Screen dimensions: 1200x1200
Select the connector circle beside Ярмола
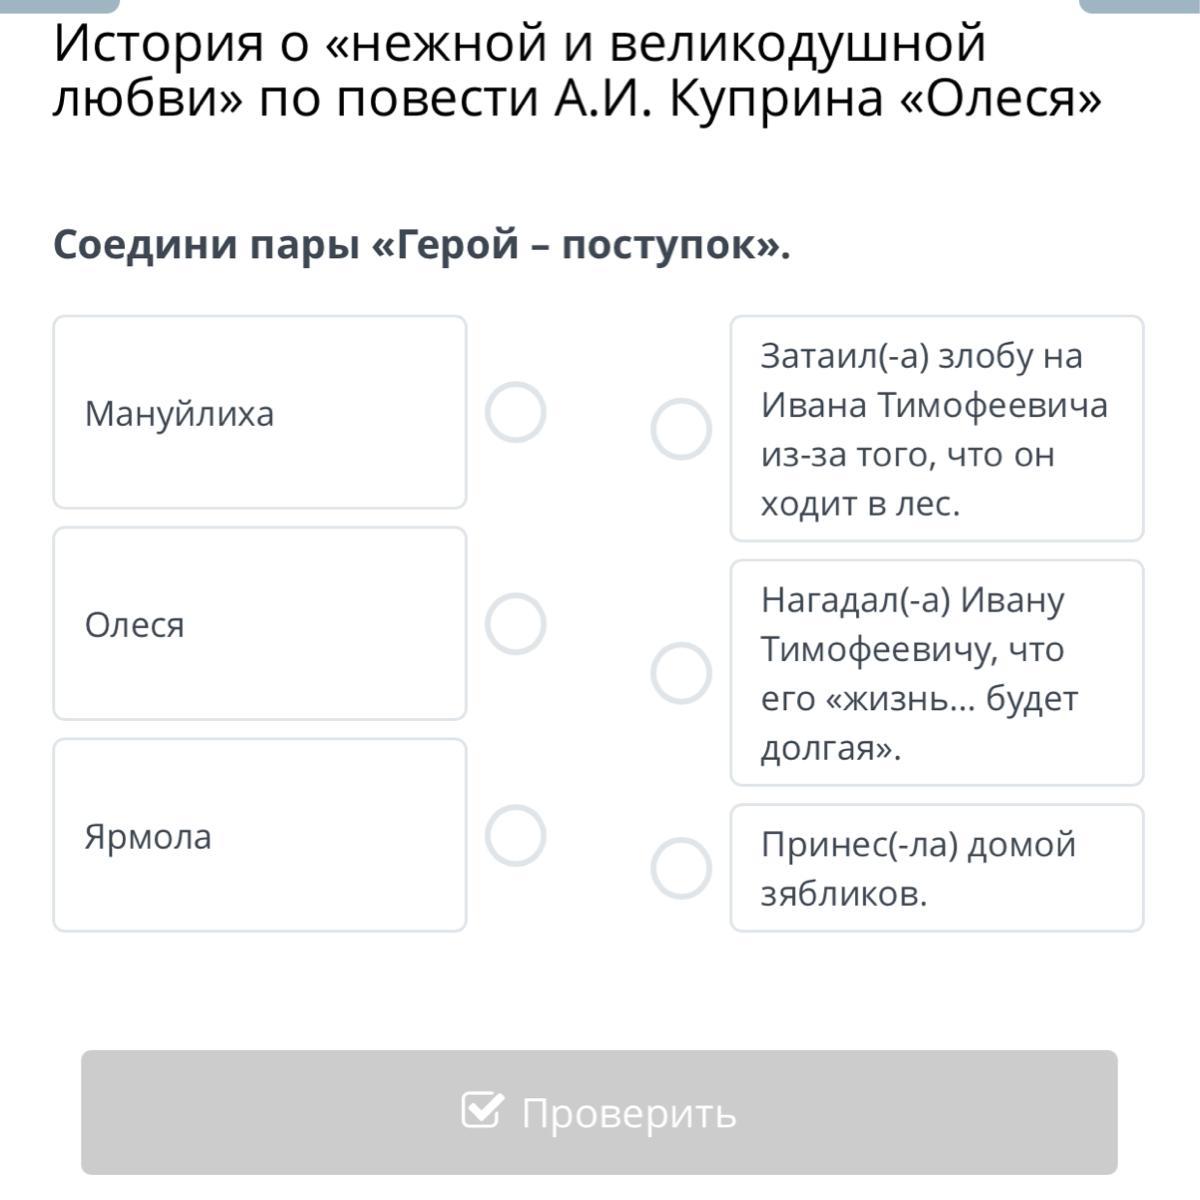coord(515,835)
